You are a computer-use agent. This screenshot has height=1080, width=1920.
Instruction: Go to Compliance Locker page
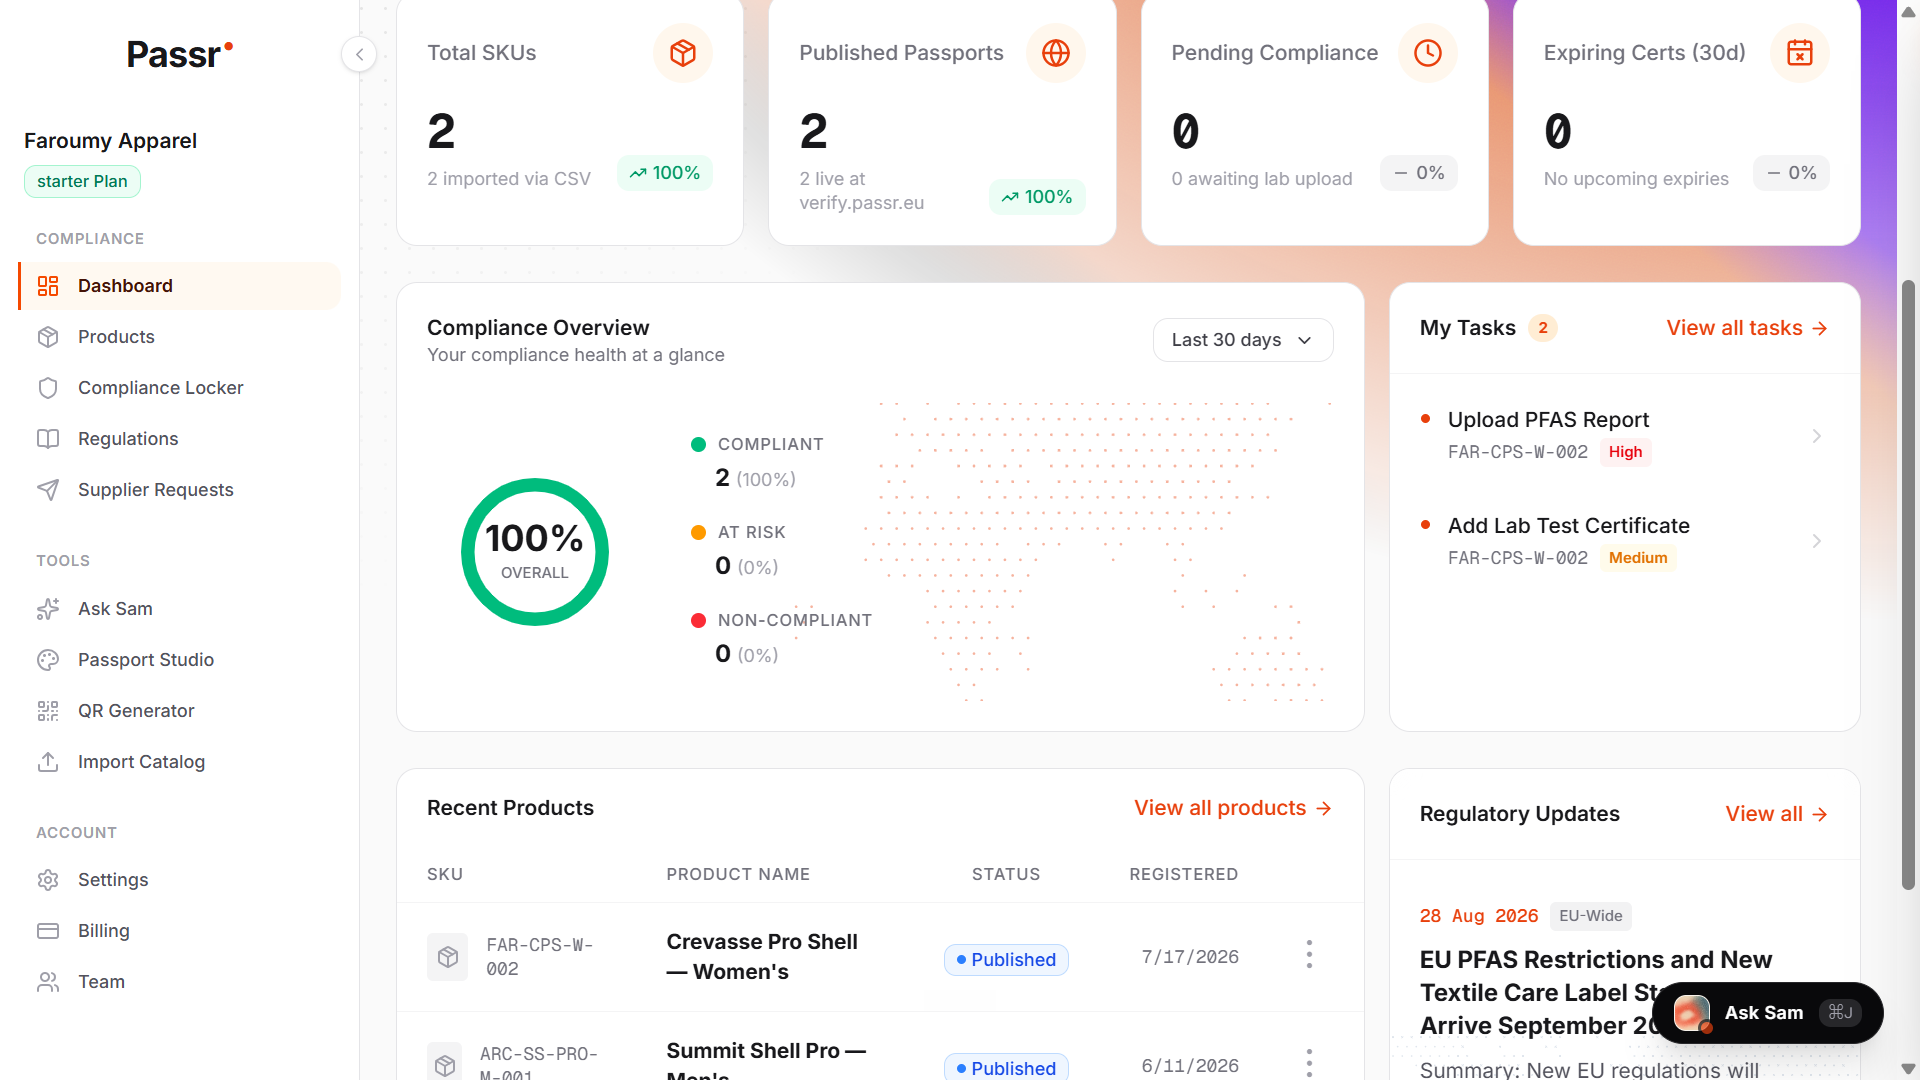[x=180, y=388]
